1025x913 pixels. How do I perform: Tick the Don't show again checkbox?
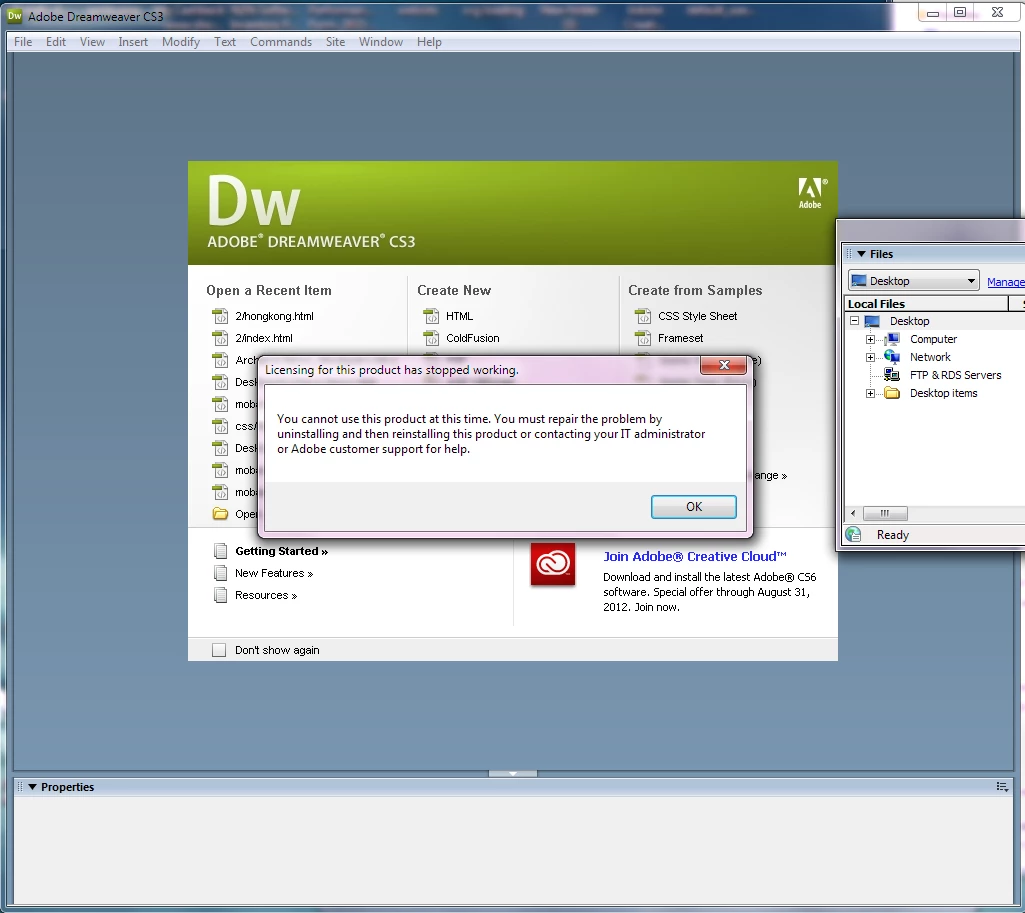[219, 650]
